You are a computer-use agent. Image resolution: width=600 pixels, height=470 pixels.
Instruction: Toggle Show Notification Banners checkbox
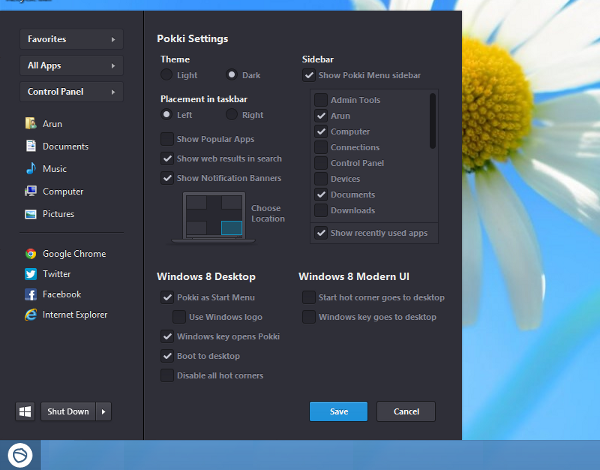tap(167, 178)
